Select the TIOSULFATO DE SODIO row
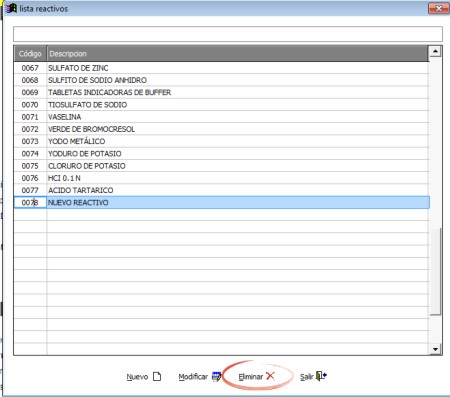The image size is (450, 397). pyautogui.click(x=222, y=105)
